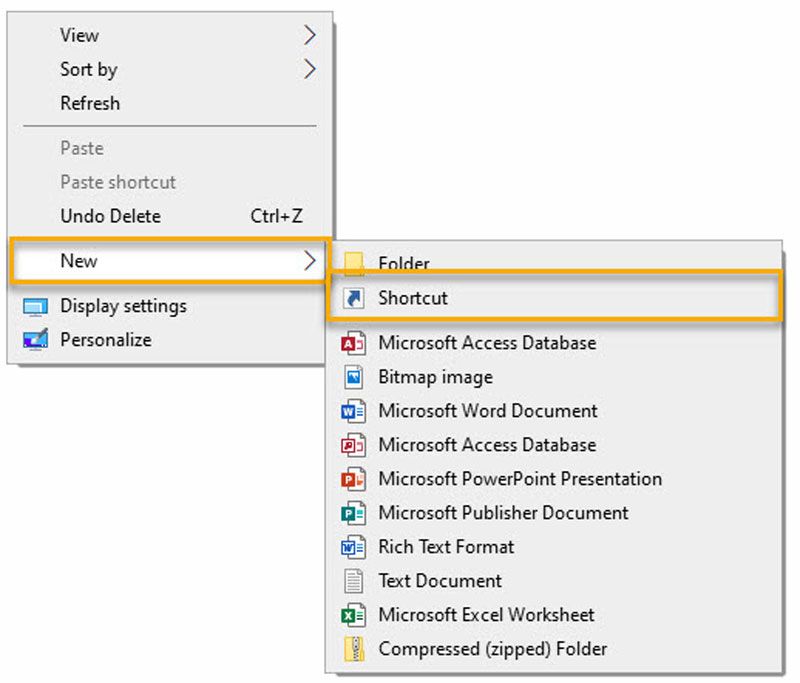800x683 pixels.
Task: Select the Bitmap image icon
Action: point(354,377)
